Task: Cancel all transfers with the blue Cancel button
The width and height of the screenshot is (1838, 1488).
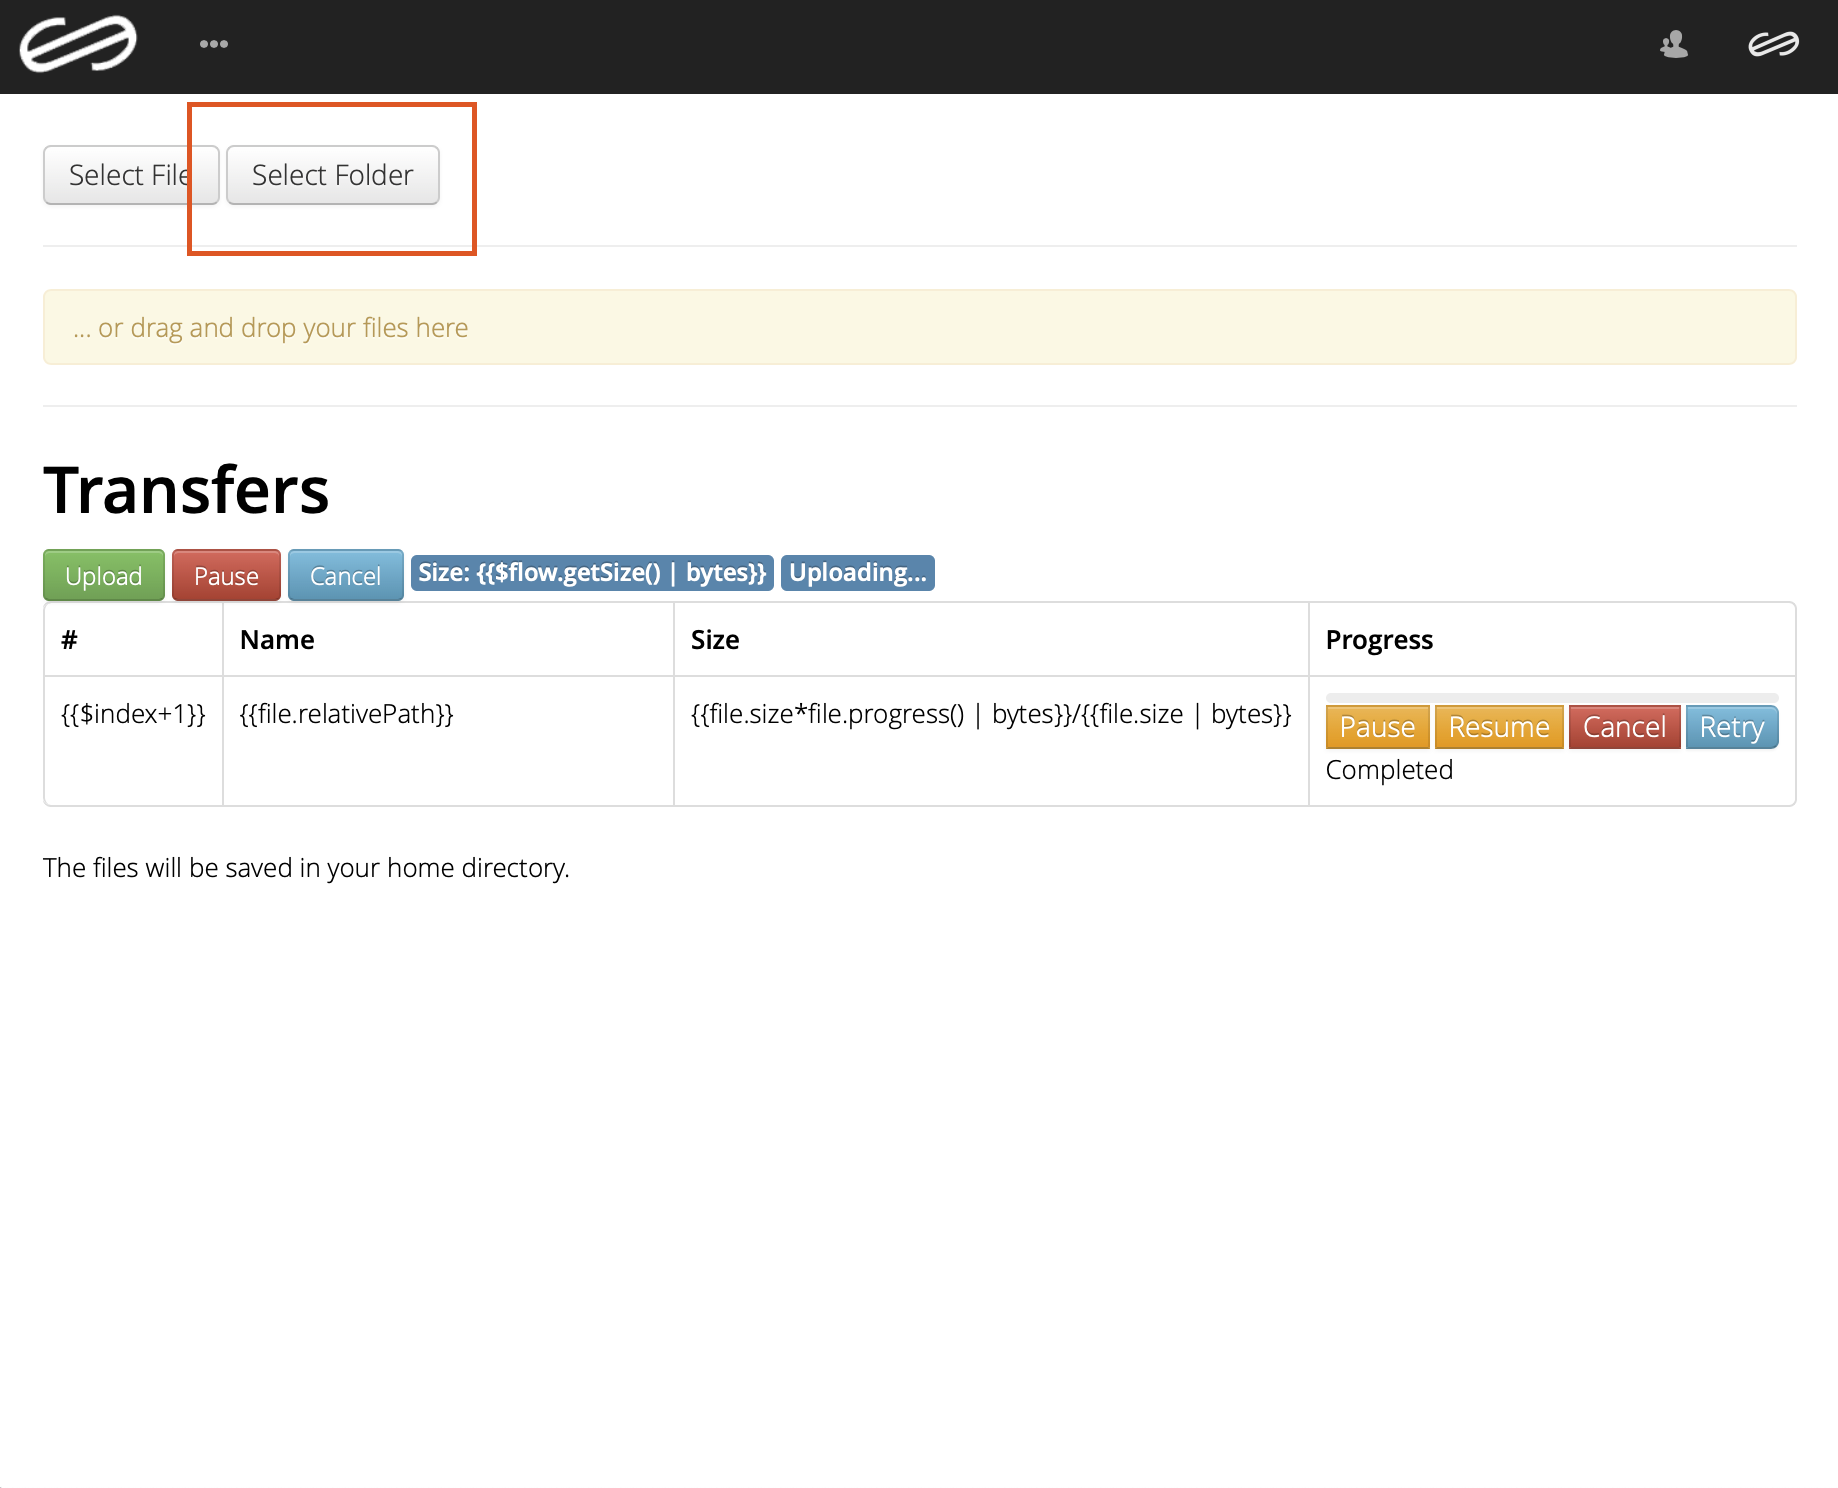Action: click(345, 575)
